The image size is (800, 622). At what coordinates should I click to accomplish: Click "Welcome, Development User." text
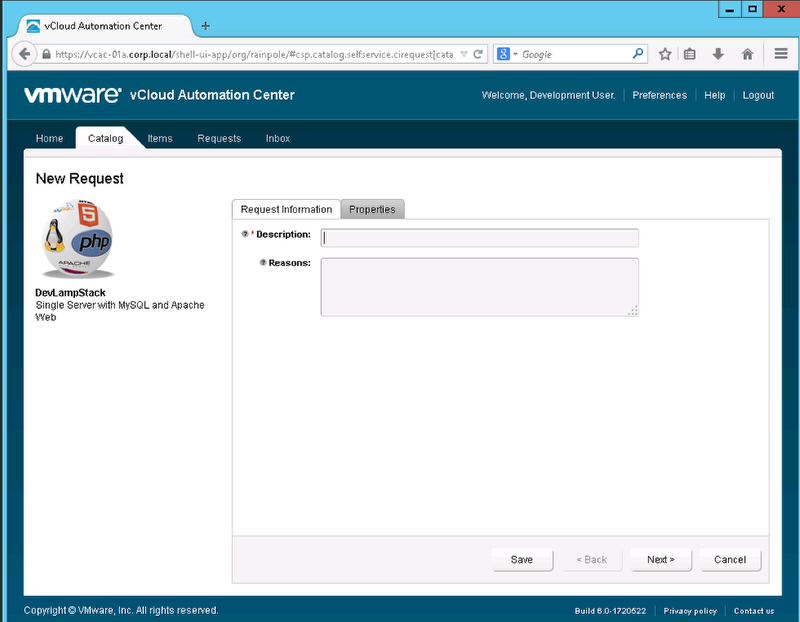click(x=548, y=95)
